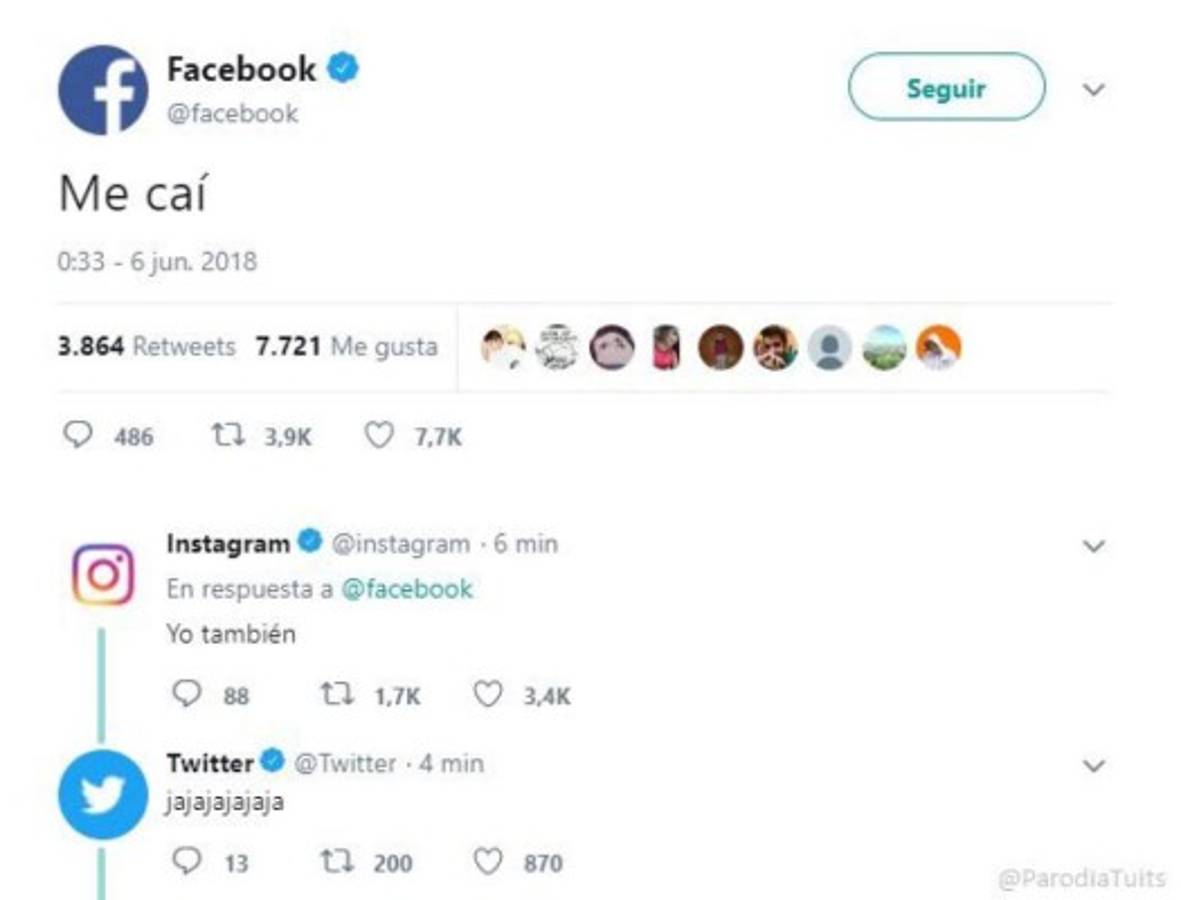Click first liker avatar thumbnail

tap(503, 347)
